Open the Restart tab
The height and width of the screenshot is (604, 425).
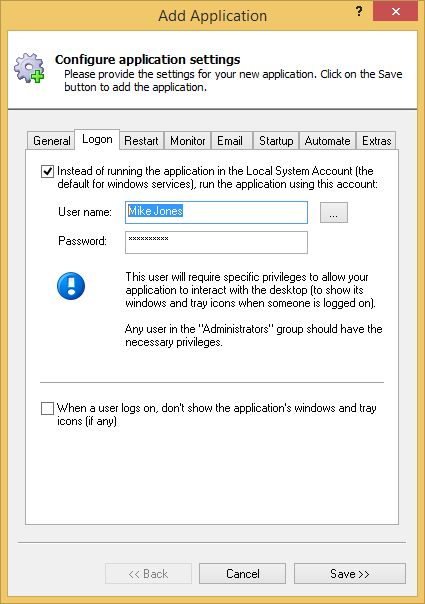pos(141,141)
